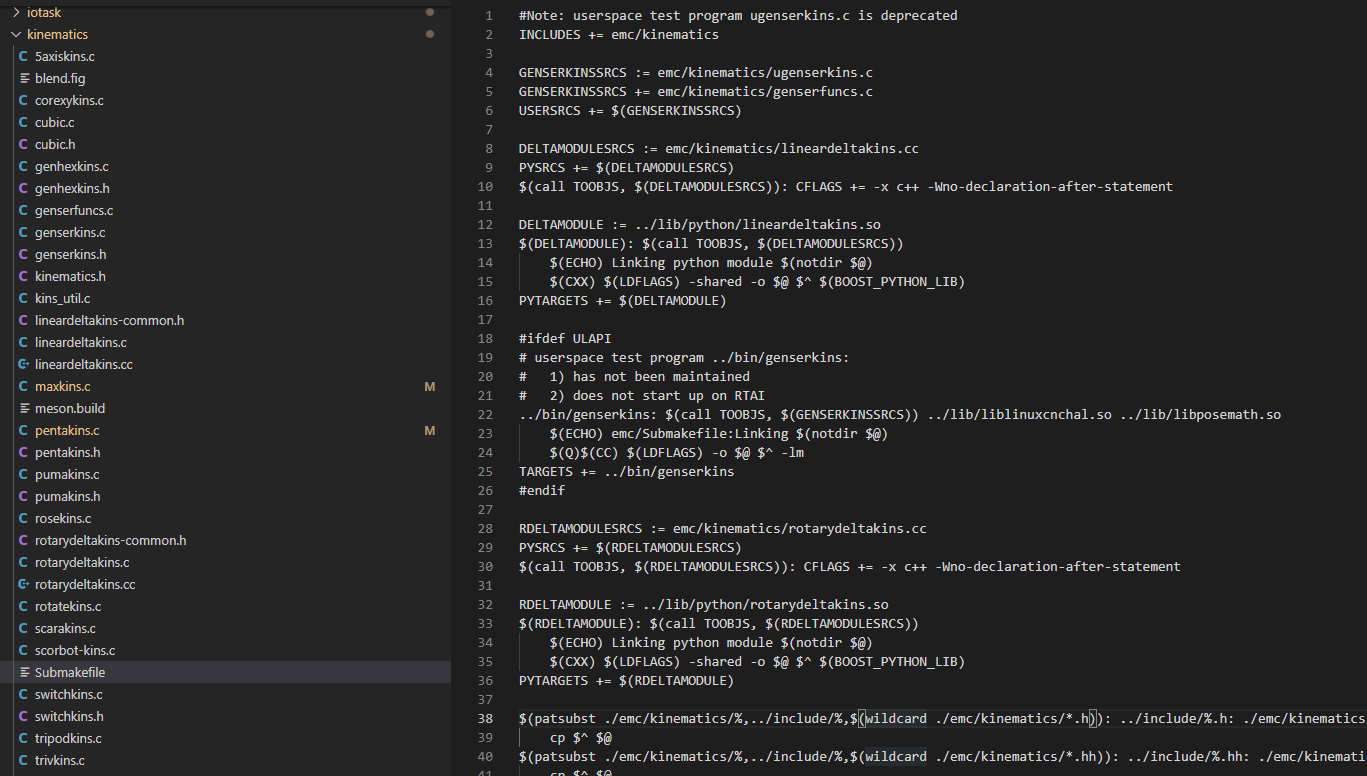The image size is (1367, 776).
Task: Open lineardeltakins.cc C++ file
Action: [84, 364]
